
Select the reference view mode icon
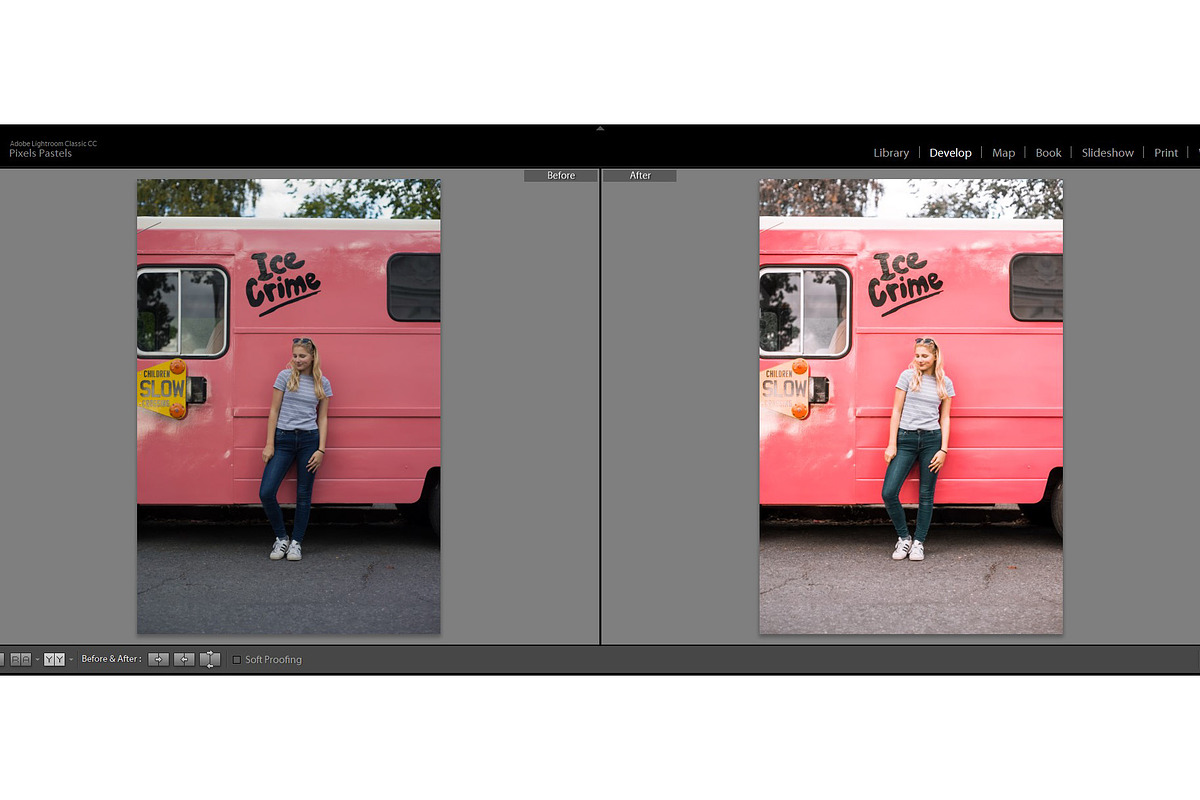21,659
